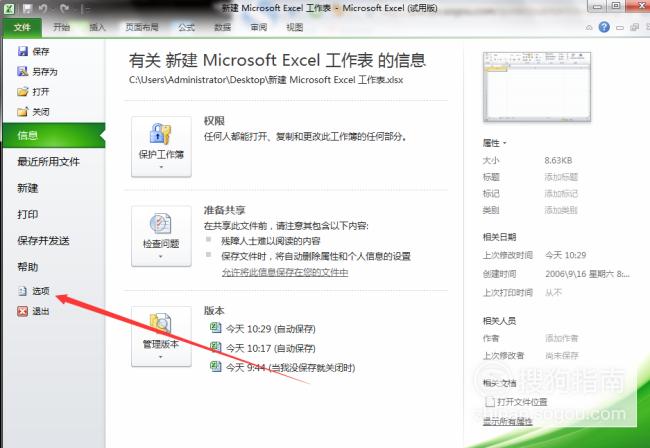
Task: Minimize the ribbon with the caret icon
Action: click(x=589, y=28)
